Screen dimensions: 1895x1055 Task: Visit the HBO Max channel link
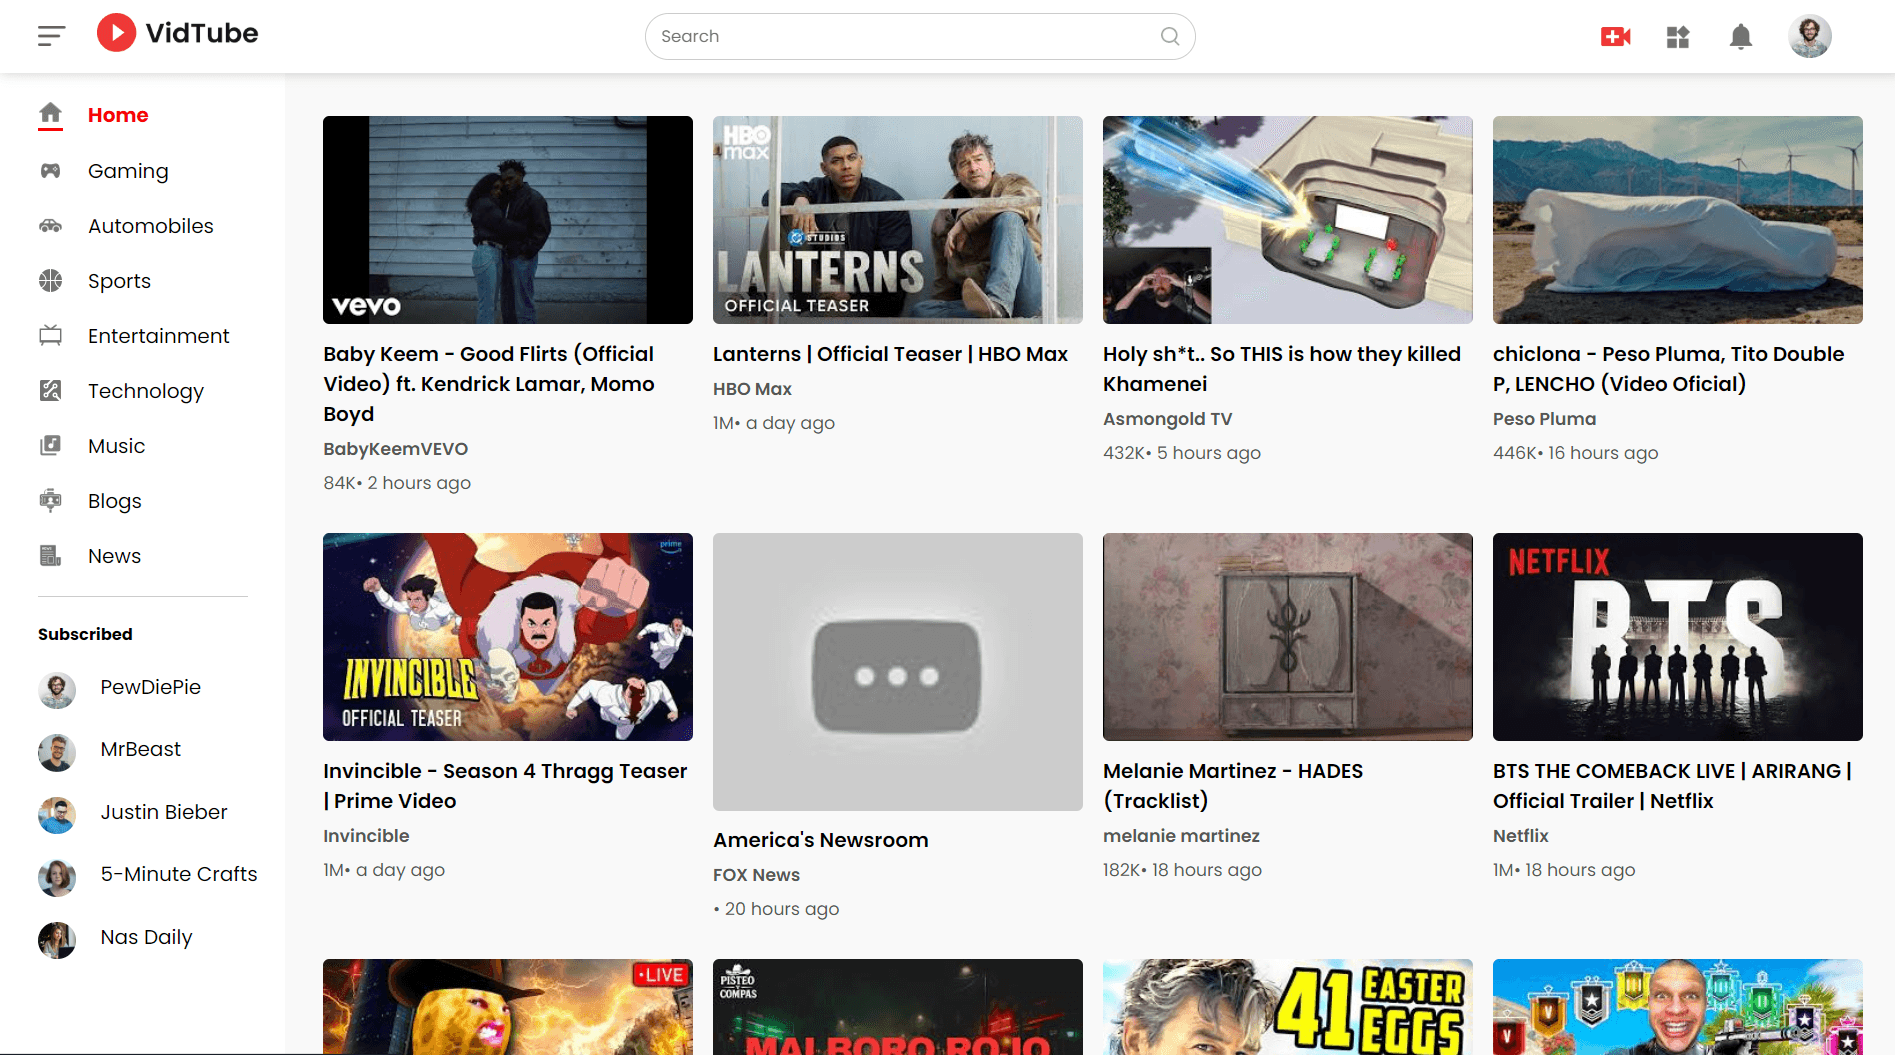752,389
